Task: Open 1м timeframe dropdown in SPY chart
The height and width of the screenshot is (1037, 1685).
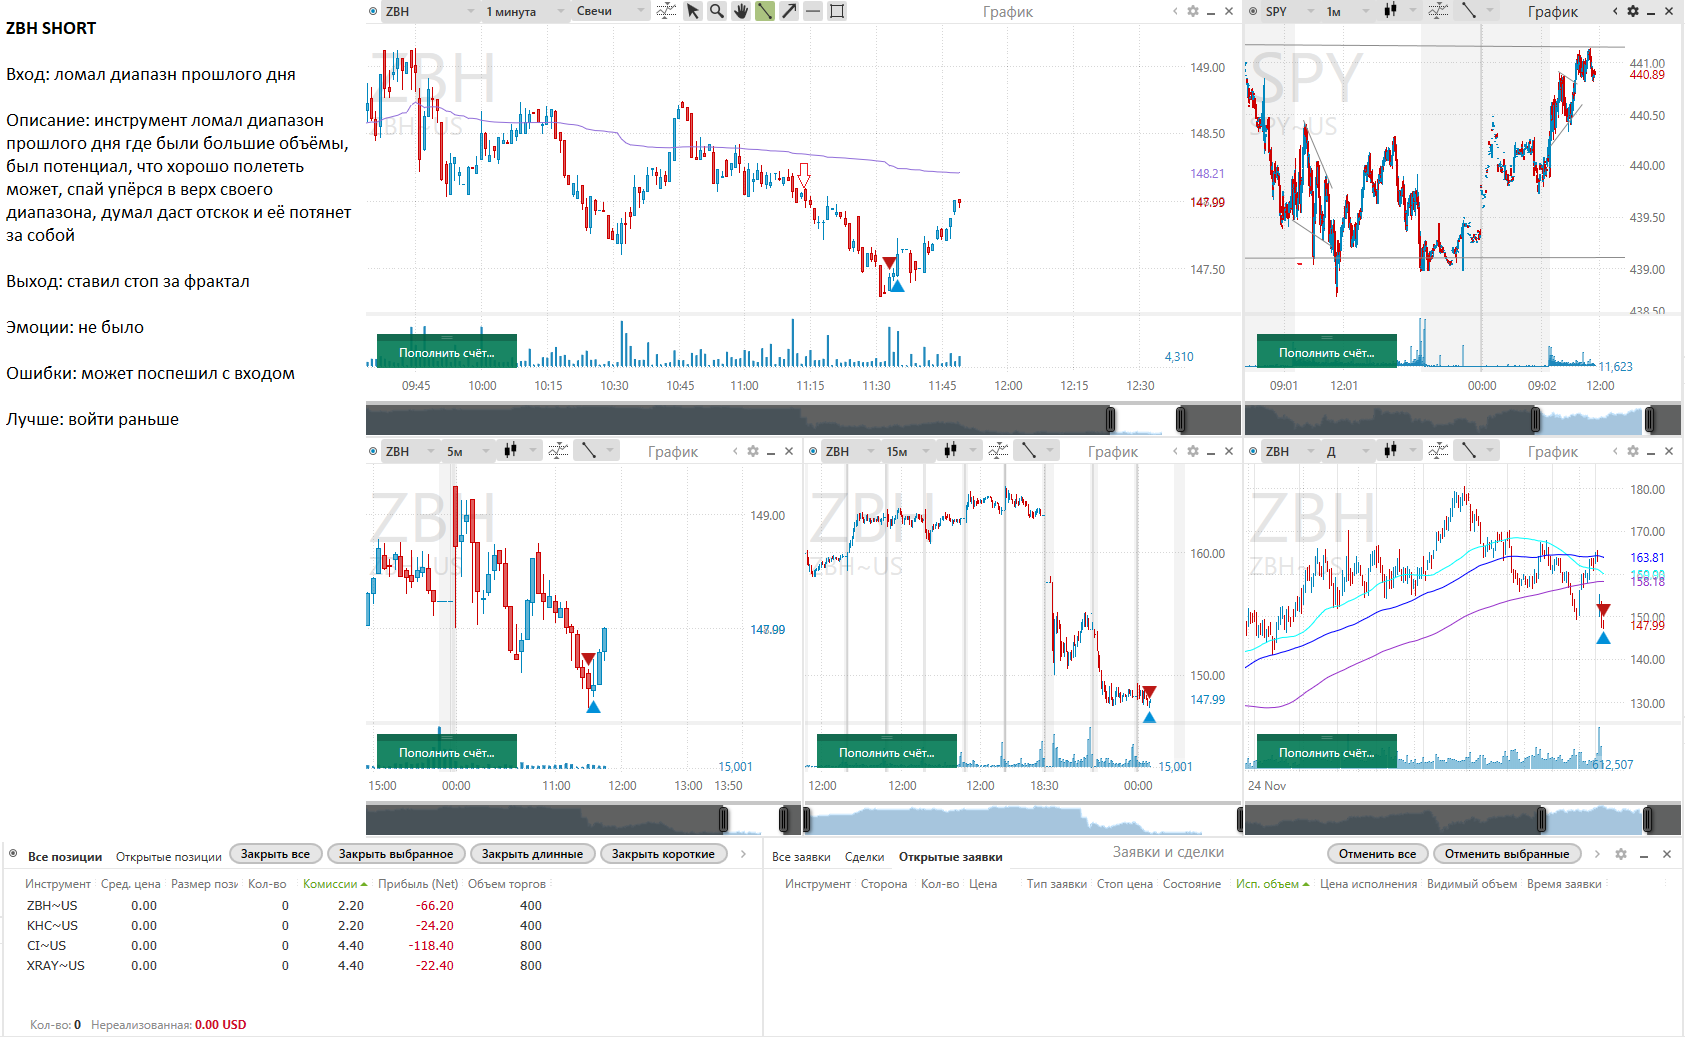Action: point(1347,11)
